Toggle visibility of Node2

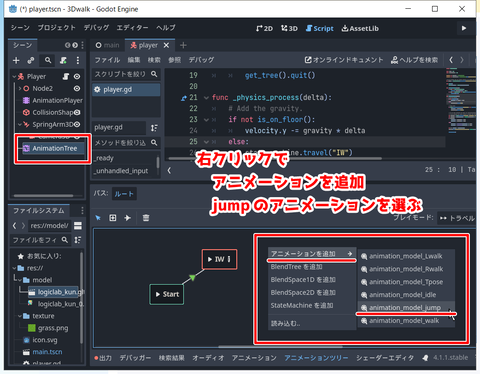pyautogui.click(x=77, y=88)
